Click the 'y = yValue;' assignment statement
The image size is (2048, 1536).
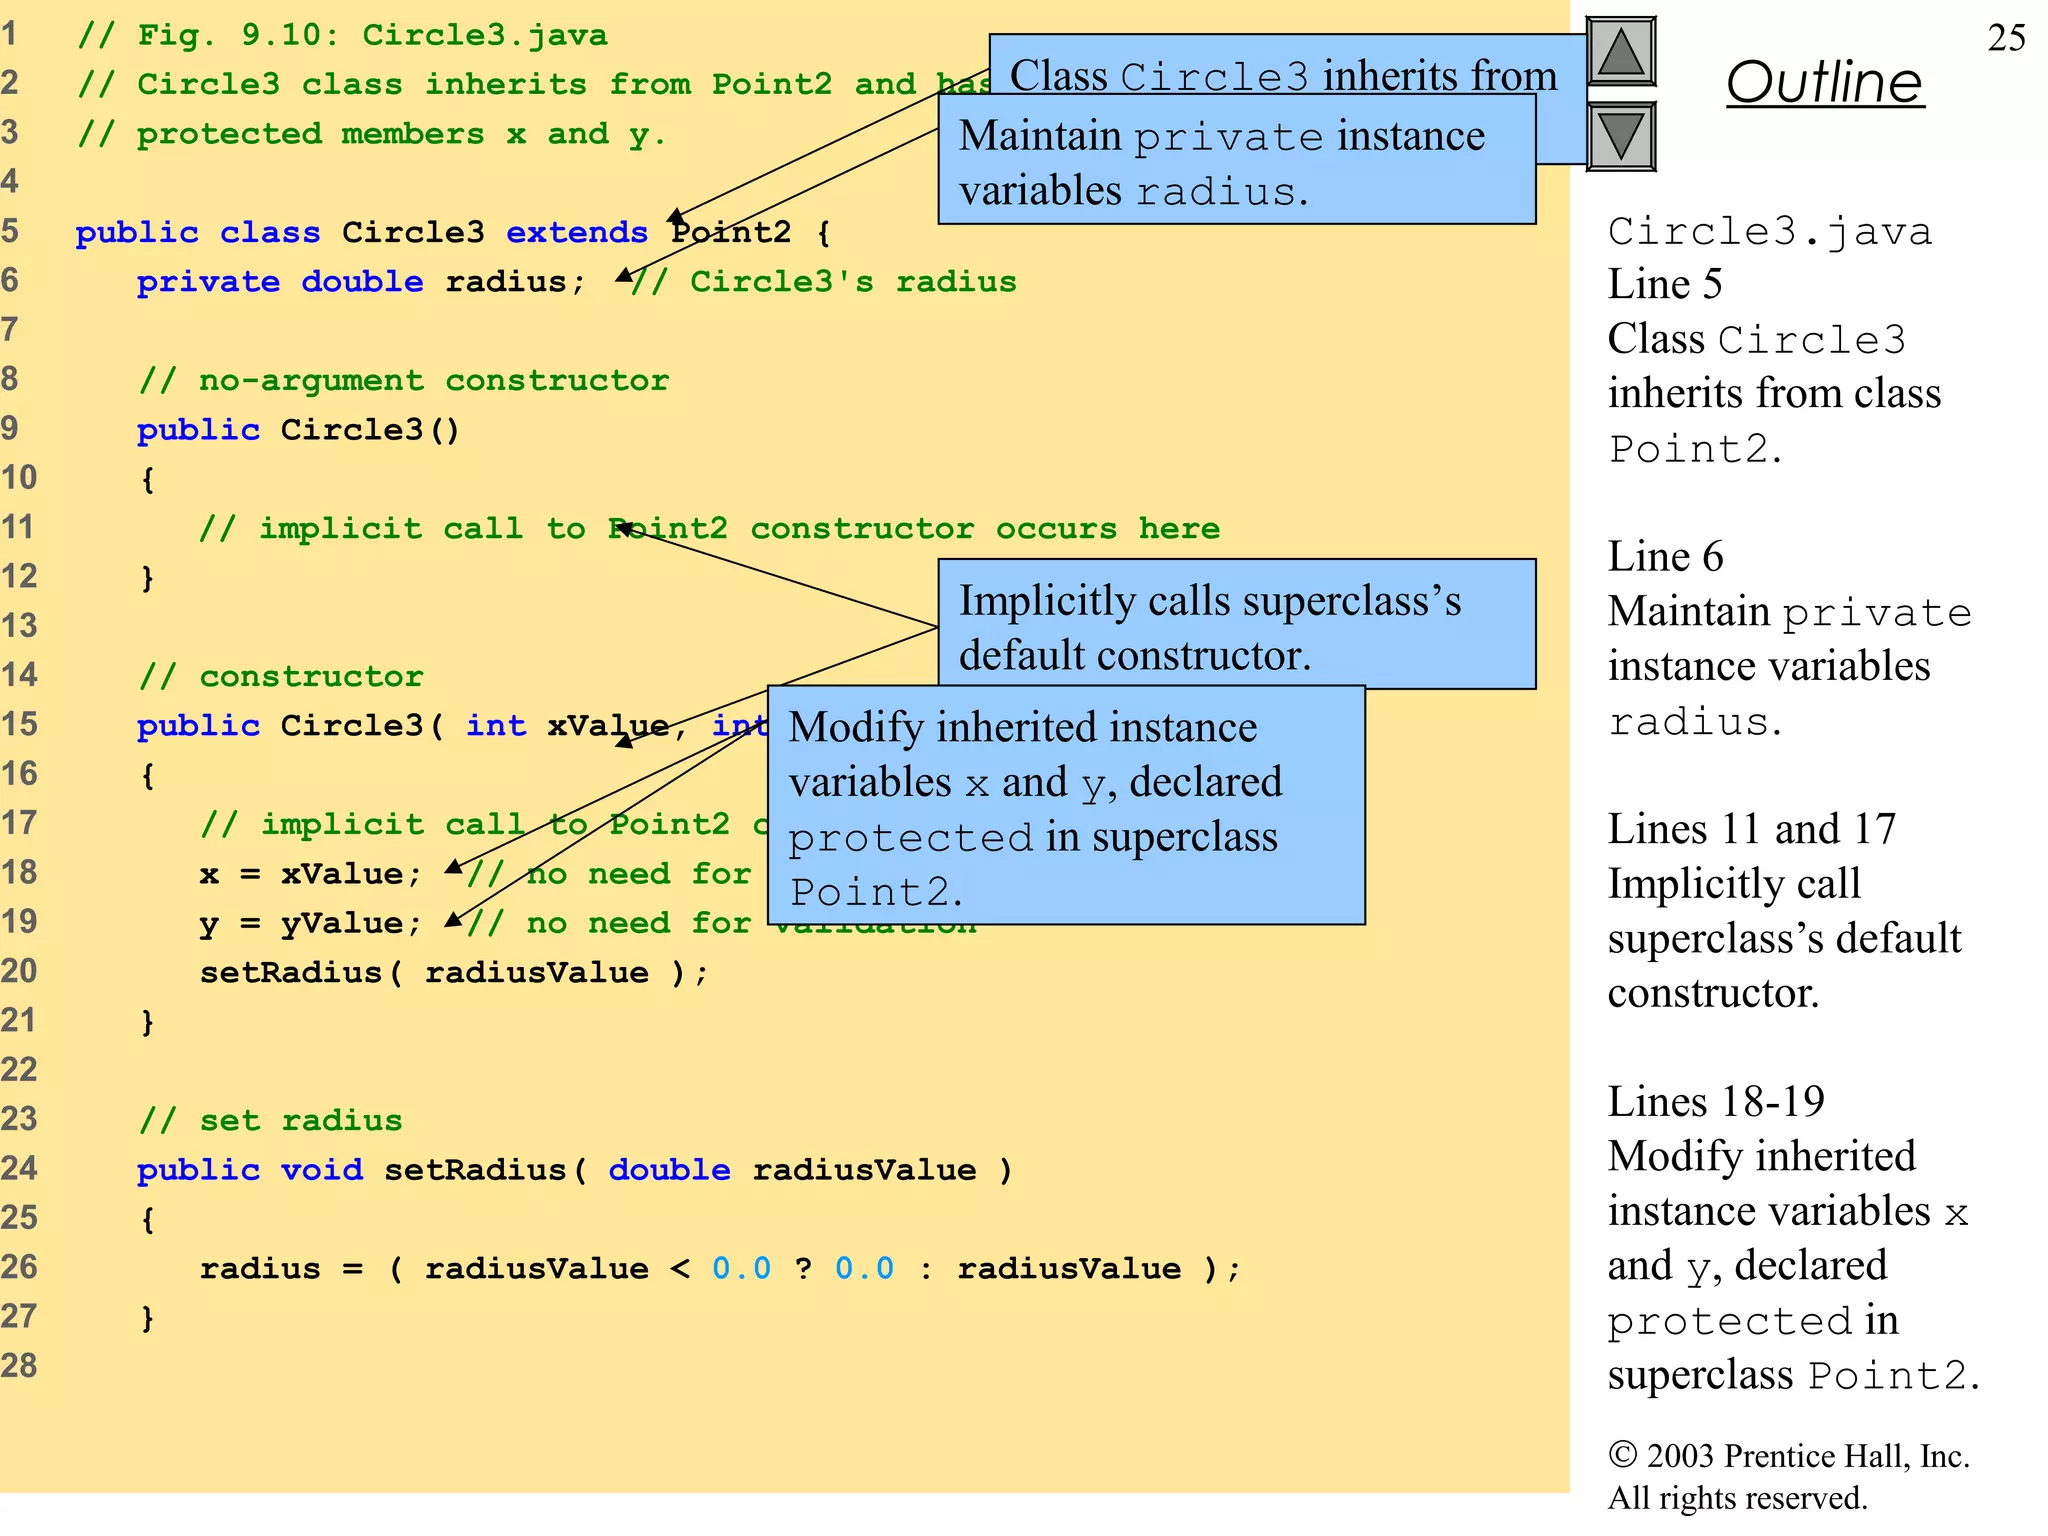(310, 923)
